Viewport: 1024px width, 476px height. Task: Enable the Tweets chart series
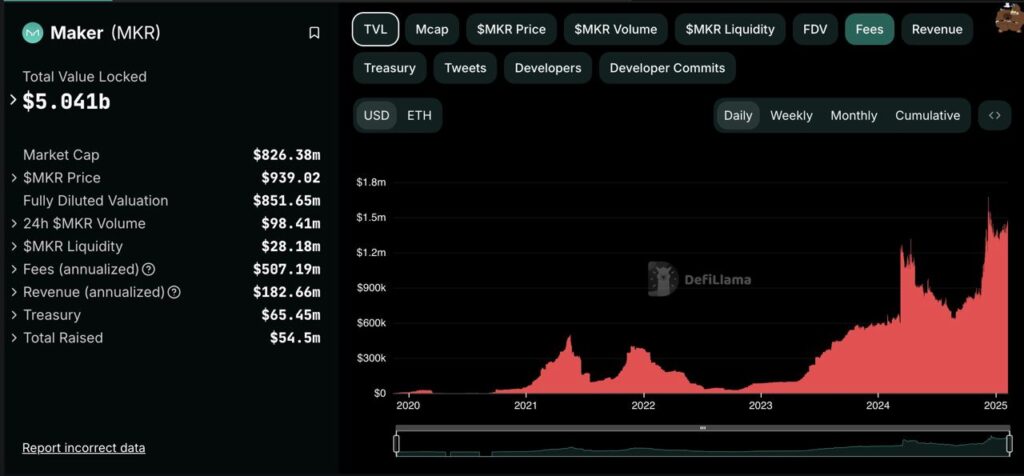465,68
